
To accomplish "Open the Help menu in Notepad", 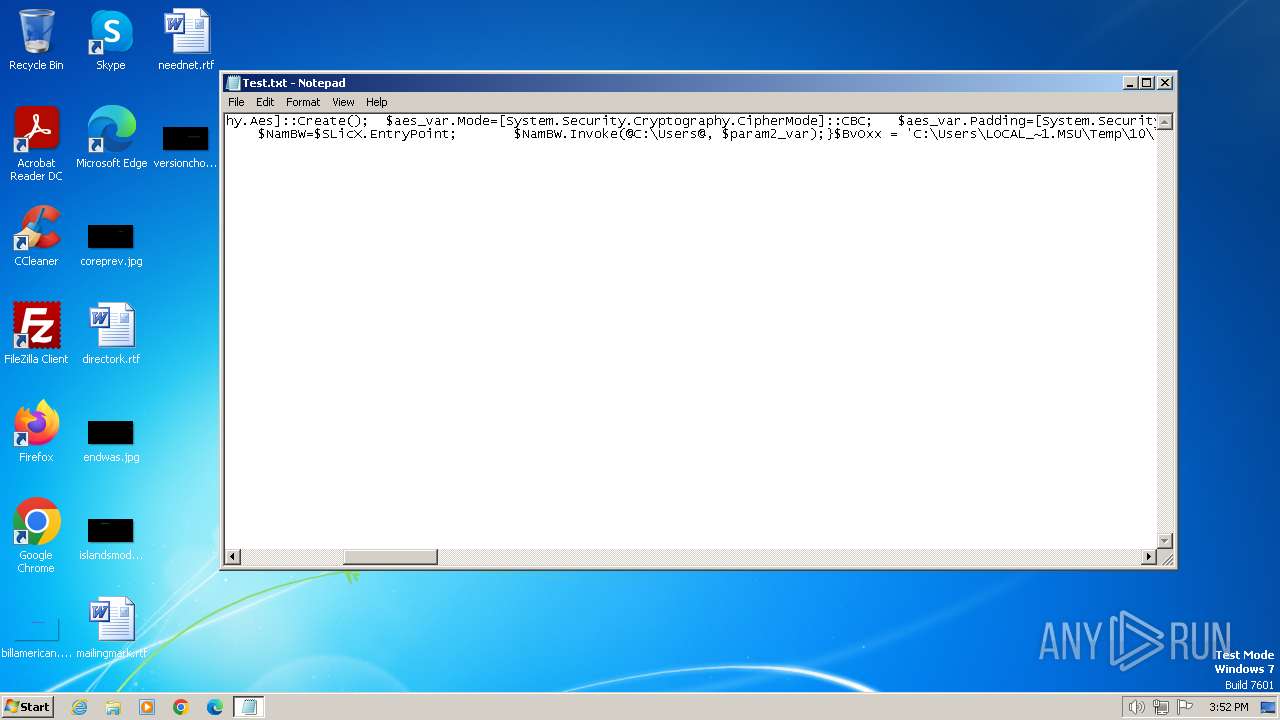I will click(376, 102).
